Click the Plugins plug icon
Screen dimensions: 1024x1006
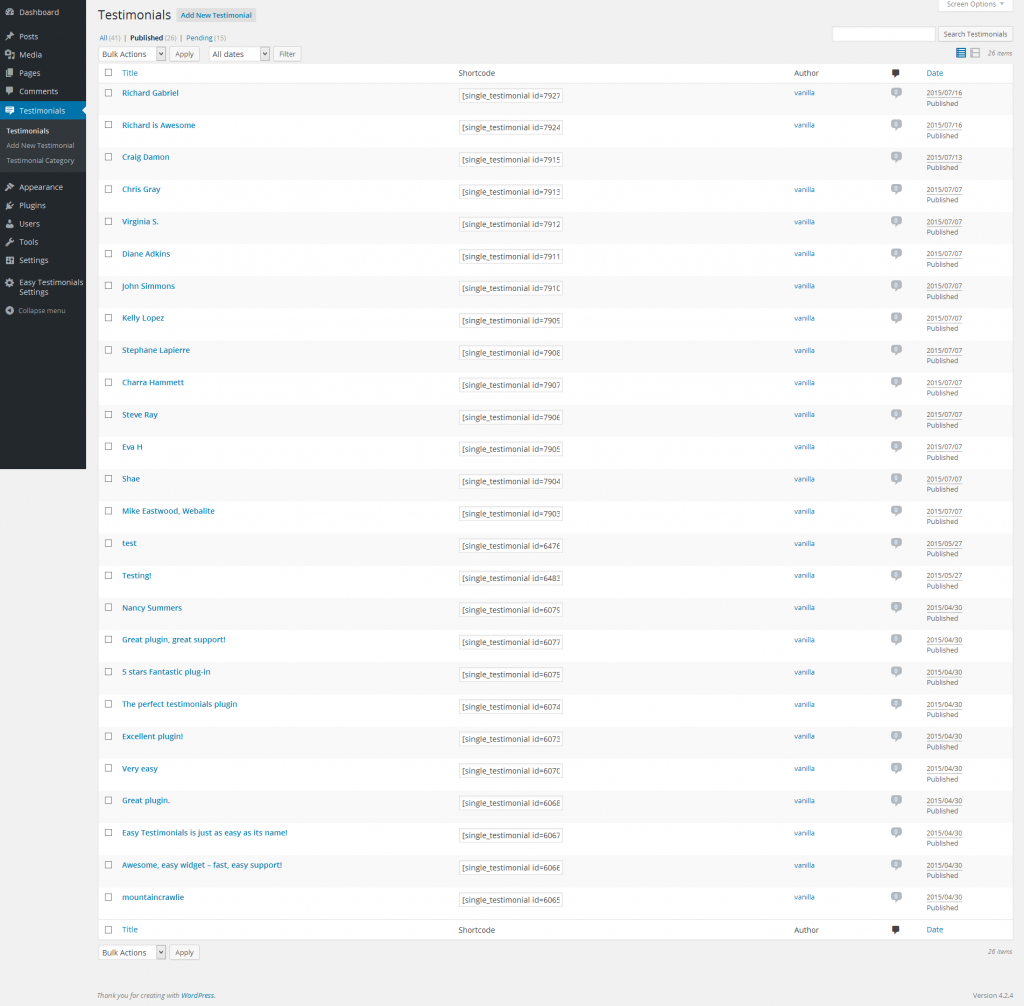coord(9,205)
